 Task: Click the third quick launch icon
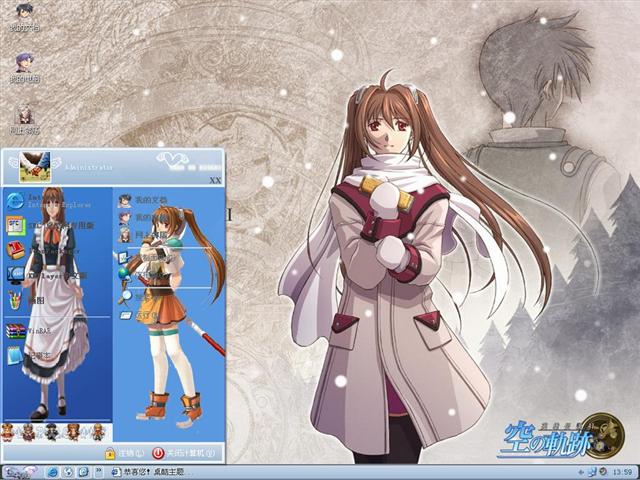coord(83,472)
